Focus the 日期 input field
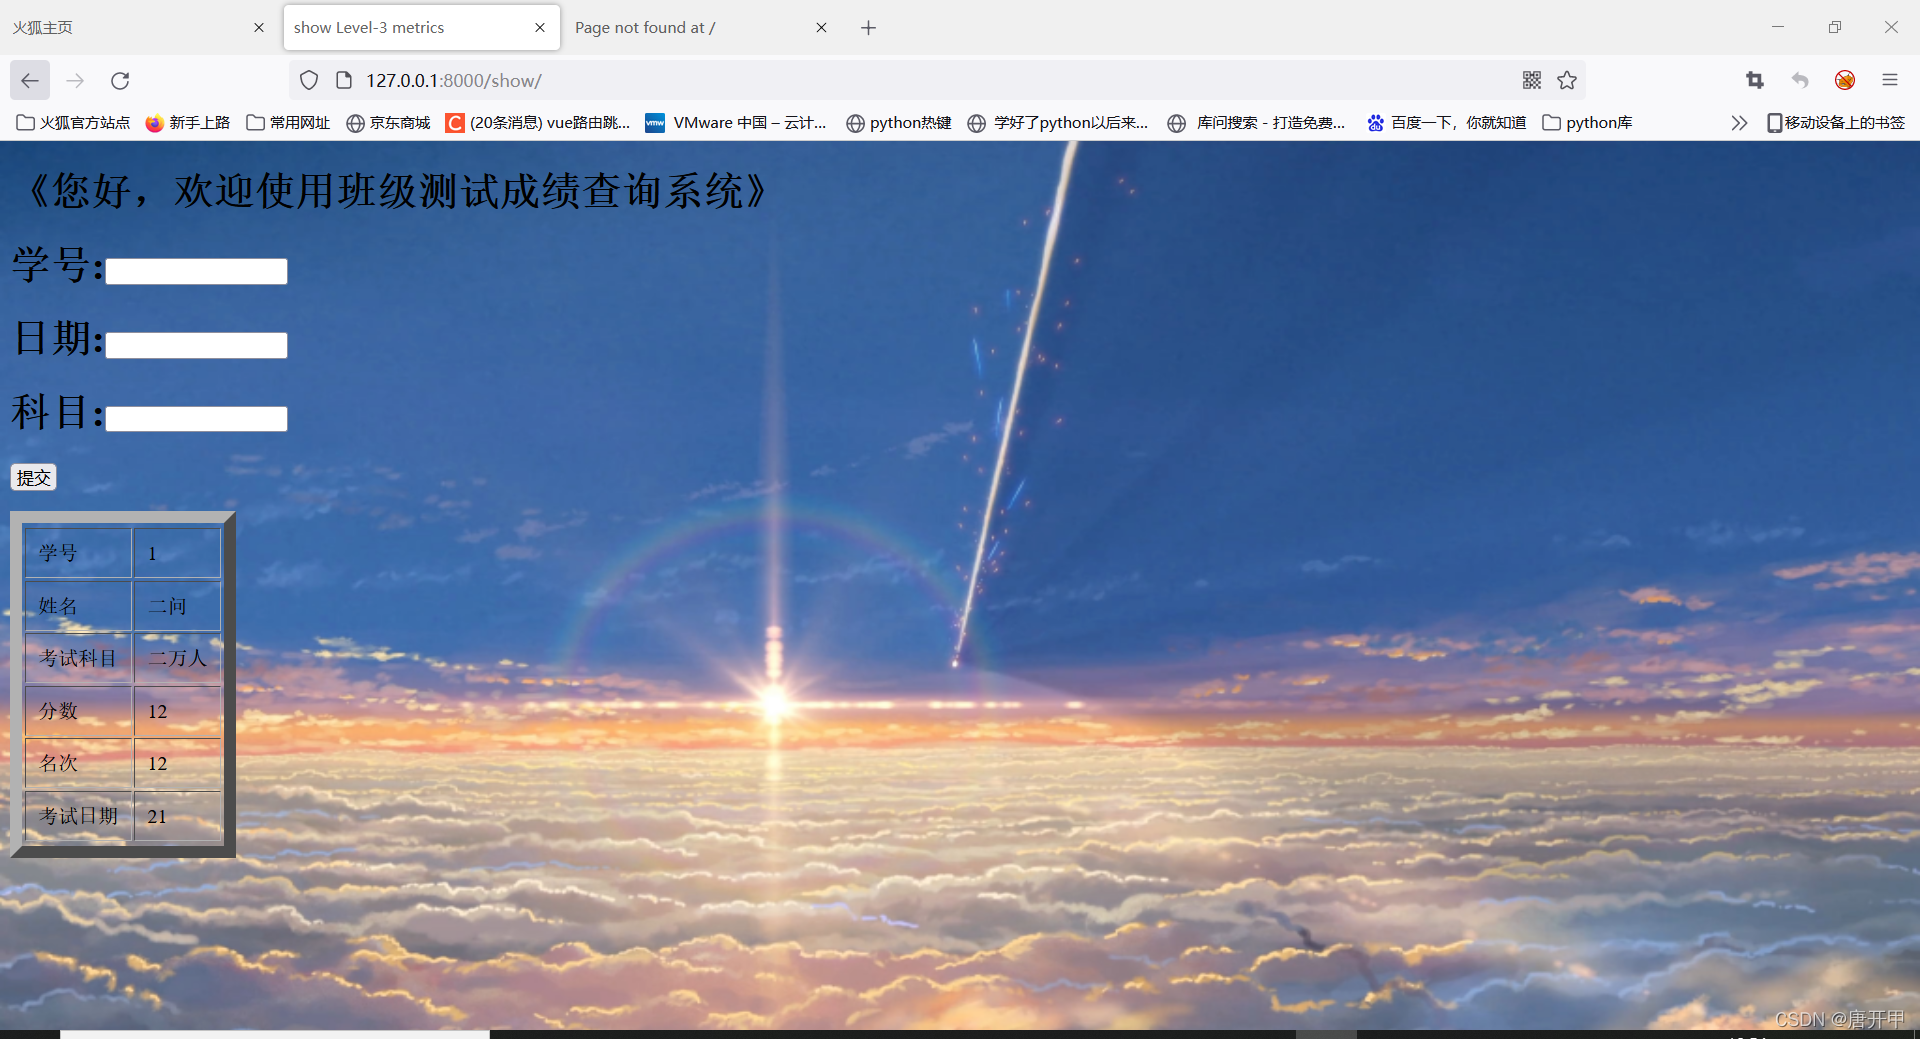1920x1039 pixels. tap(196, 345)
